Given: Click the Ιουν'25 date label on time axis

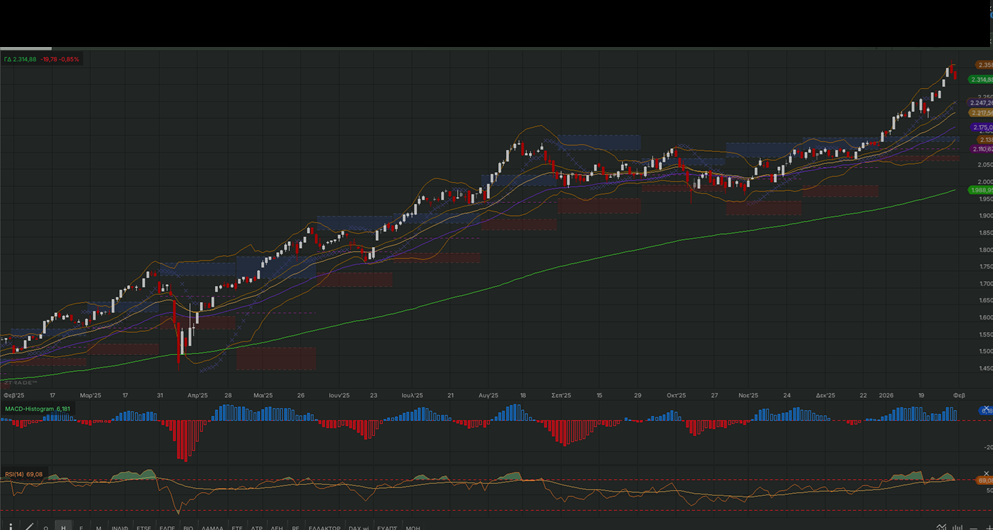Looking at the screenshot, I should point(339,395).
